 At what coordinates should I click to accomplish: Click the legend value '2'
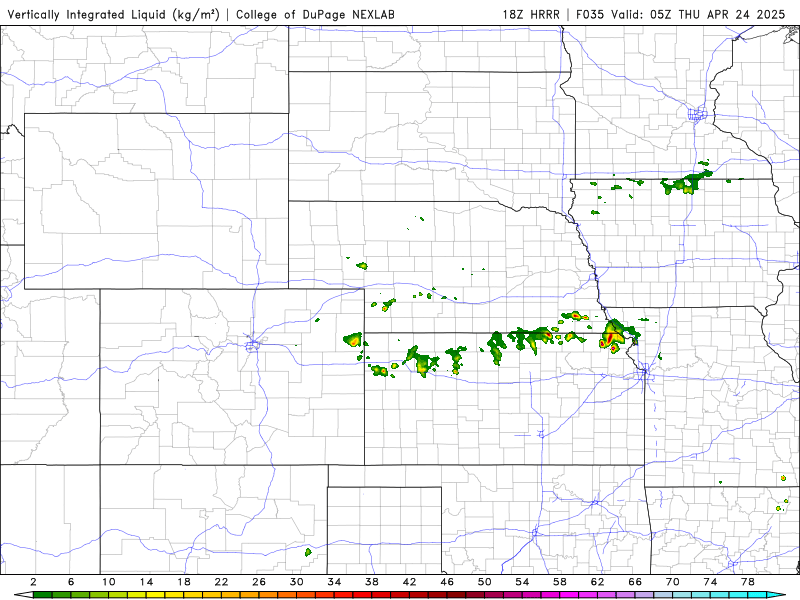(x=33, y=582)
